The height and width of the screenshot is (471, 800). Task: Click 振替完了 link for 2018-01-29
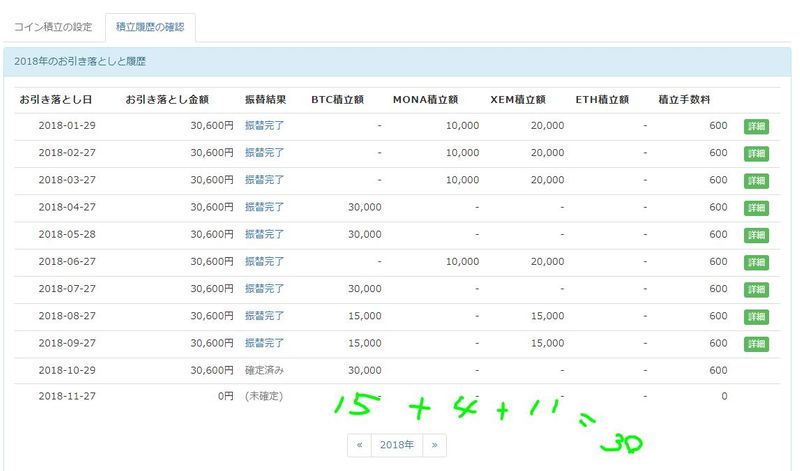264,126
